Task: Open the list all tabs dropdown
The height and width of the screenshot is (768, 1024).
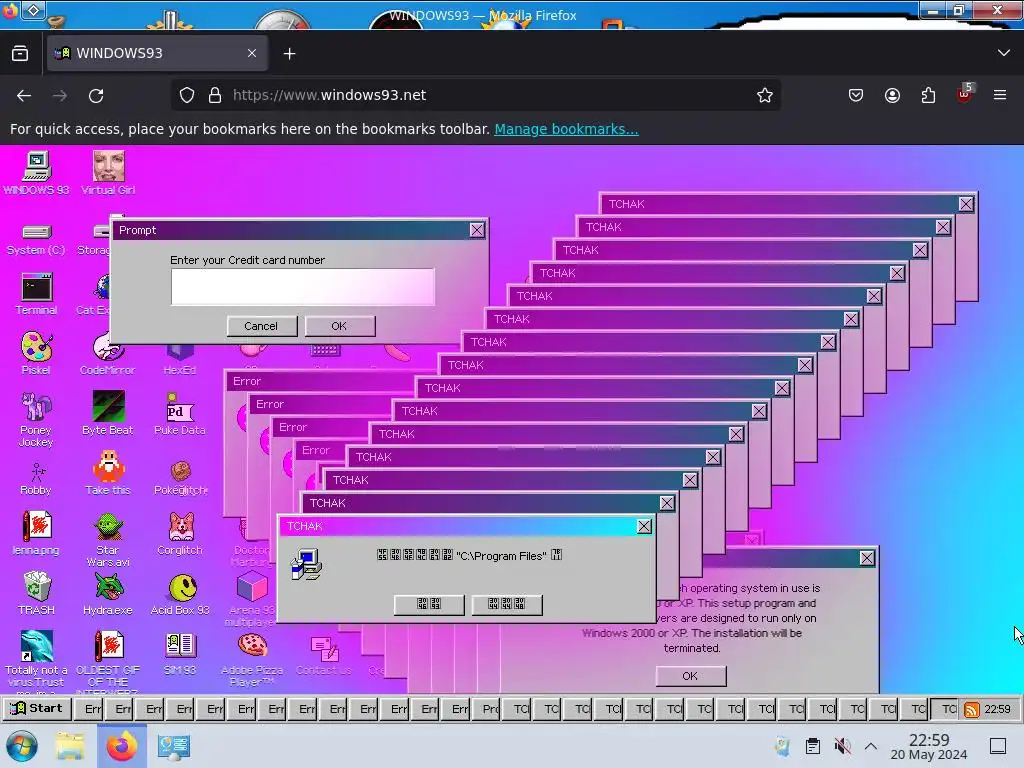Action: (x=1004, y=53)
